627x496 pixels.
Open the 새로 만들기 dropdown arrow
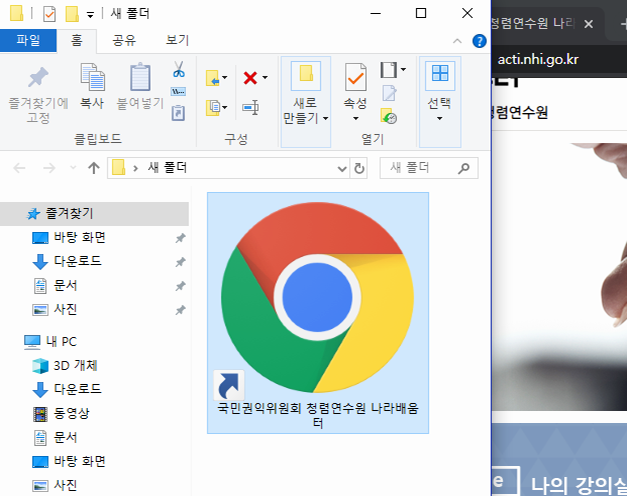click(326, 118)
